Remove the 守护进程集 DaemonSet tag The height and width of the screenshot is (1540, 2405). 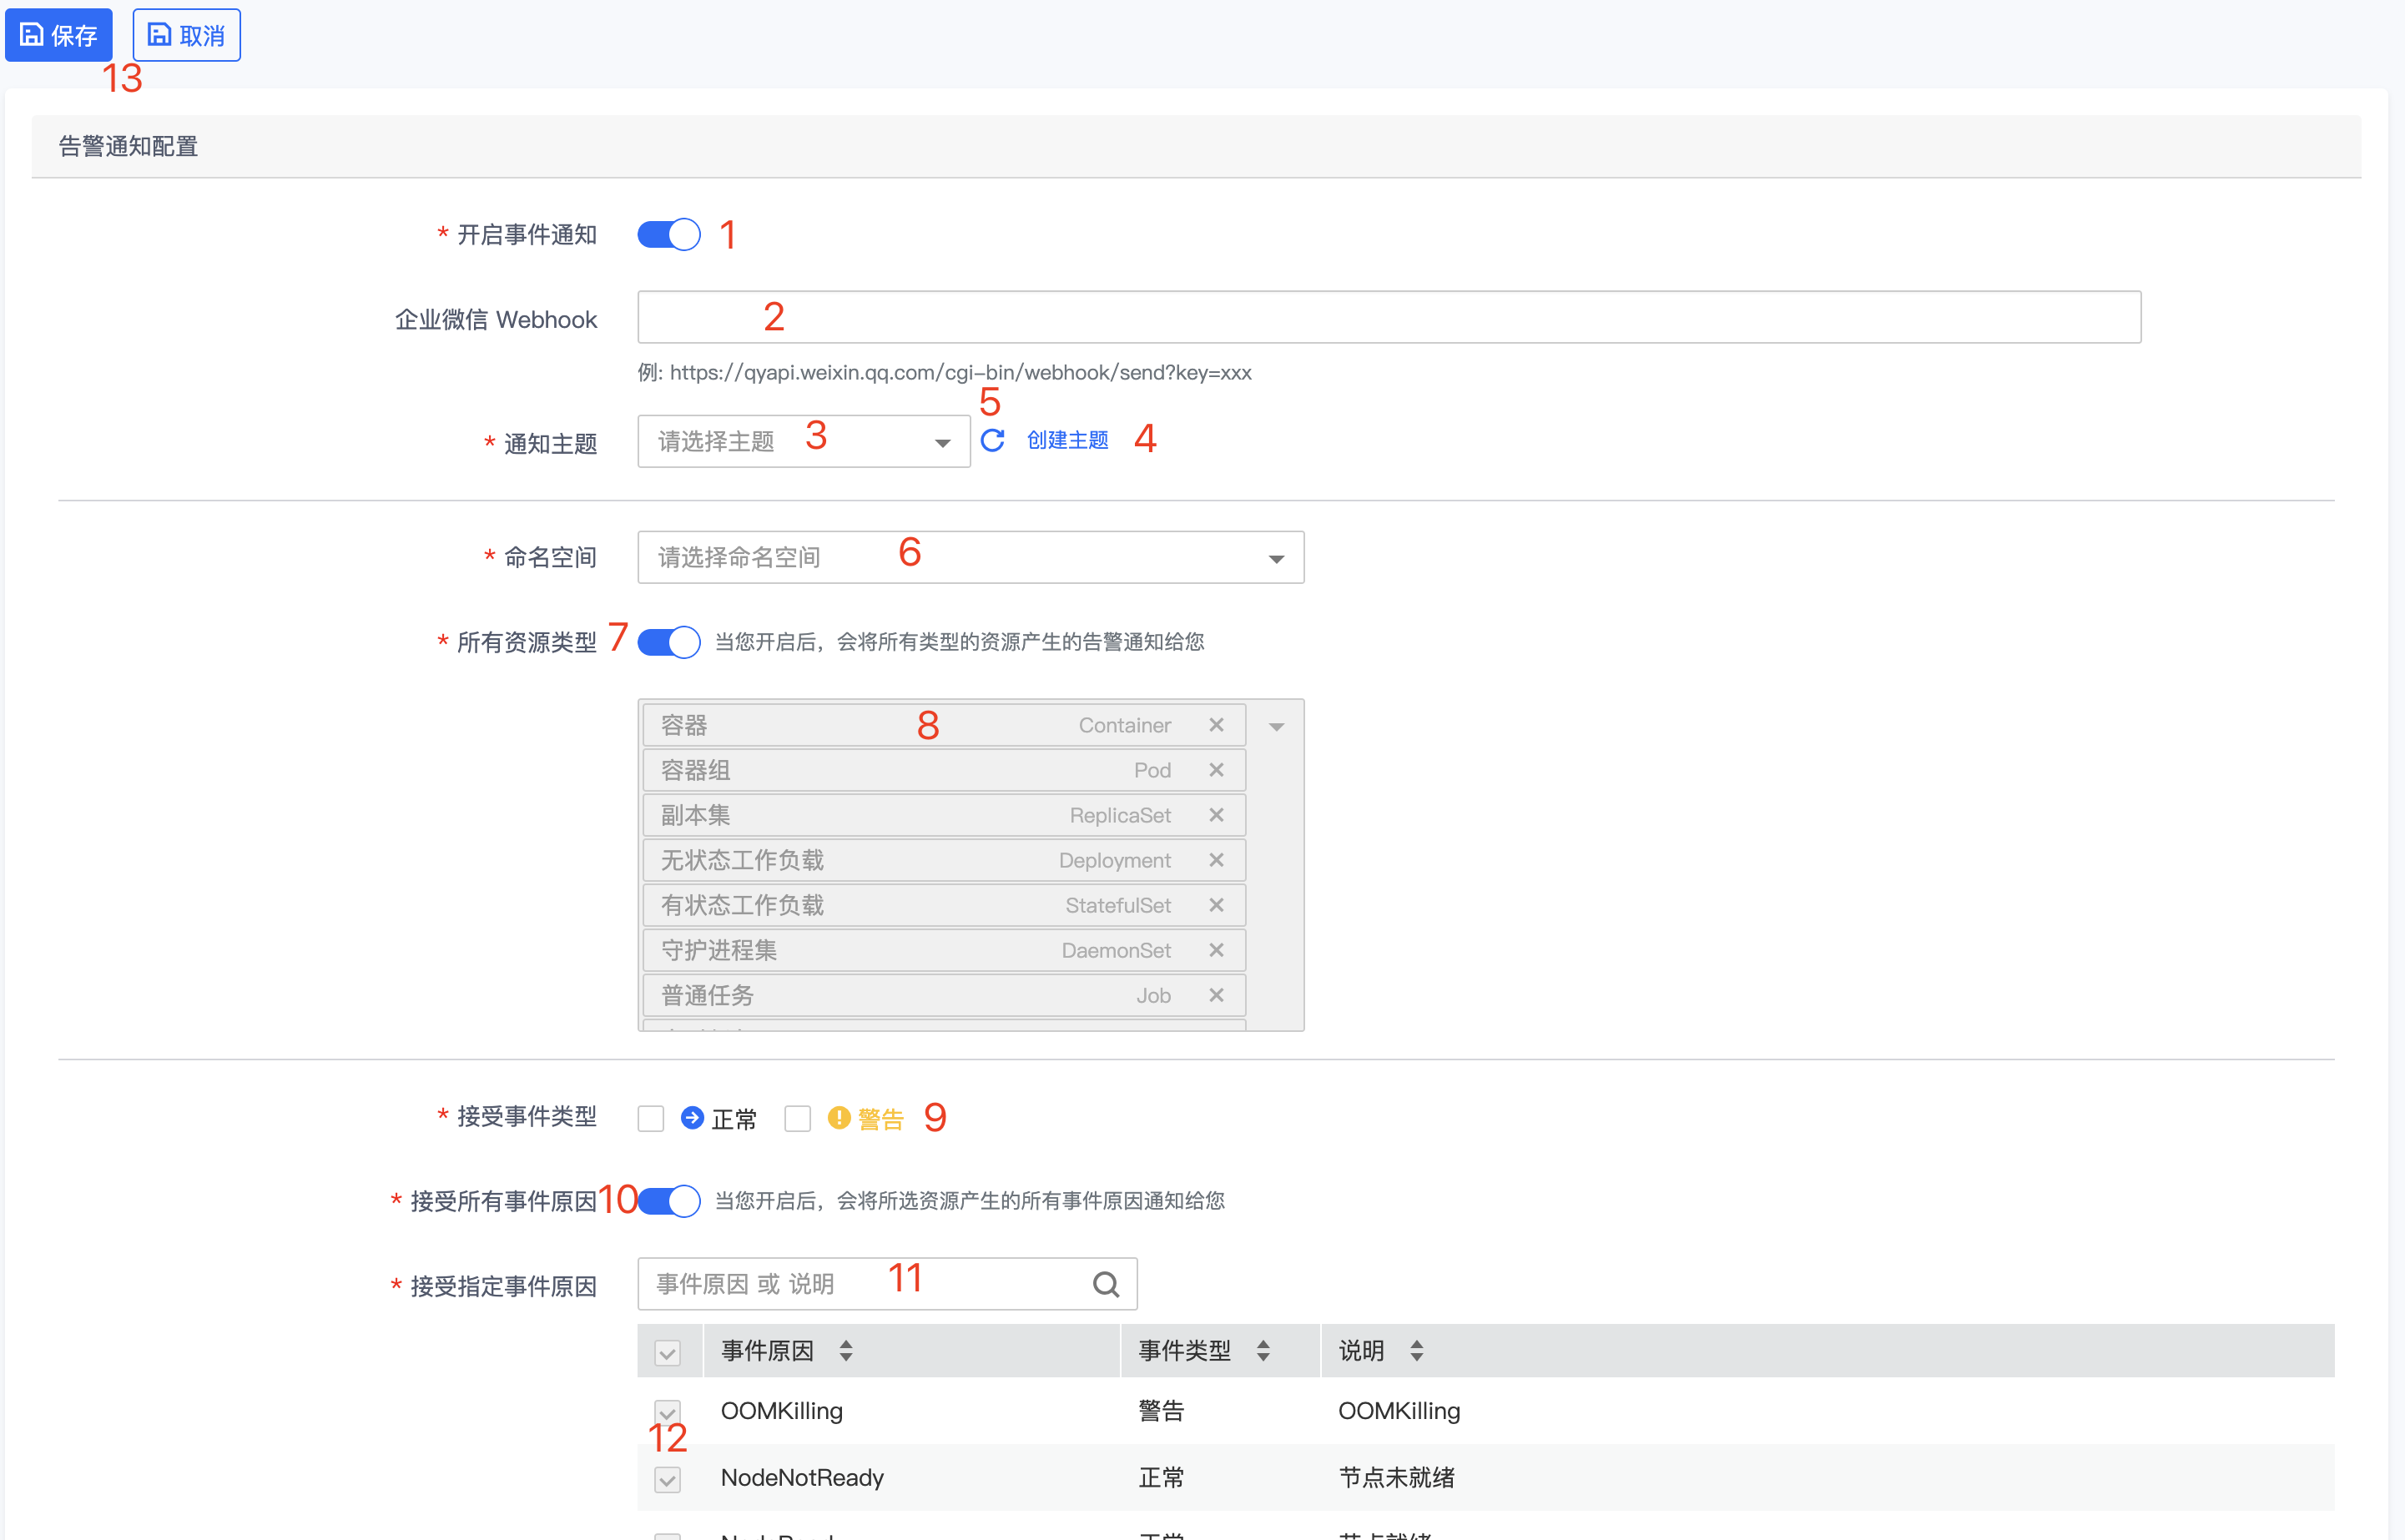click(x=1216, y=950)
